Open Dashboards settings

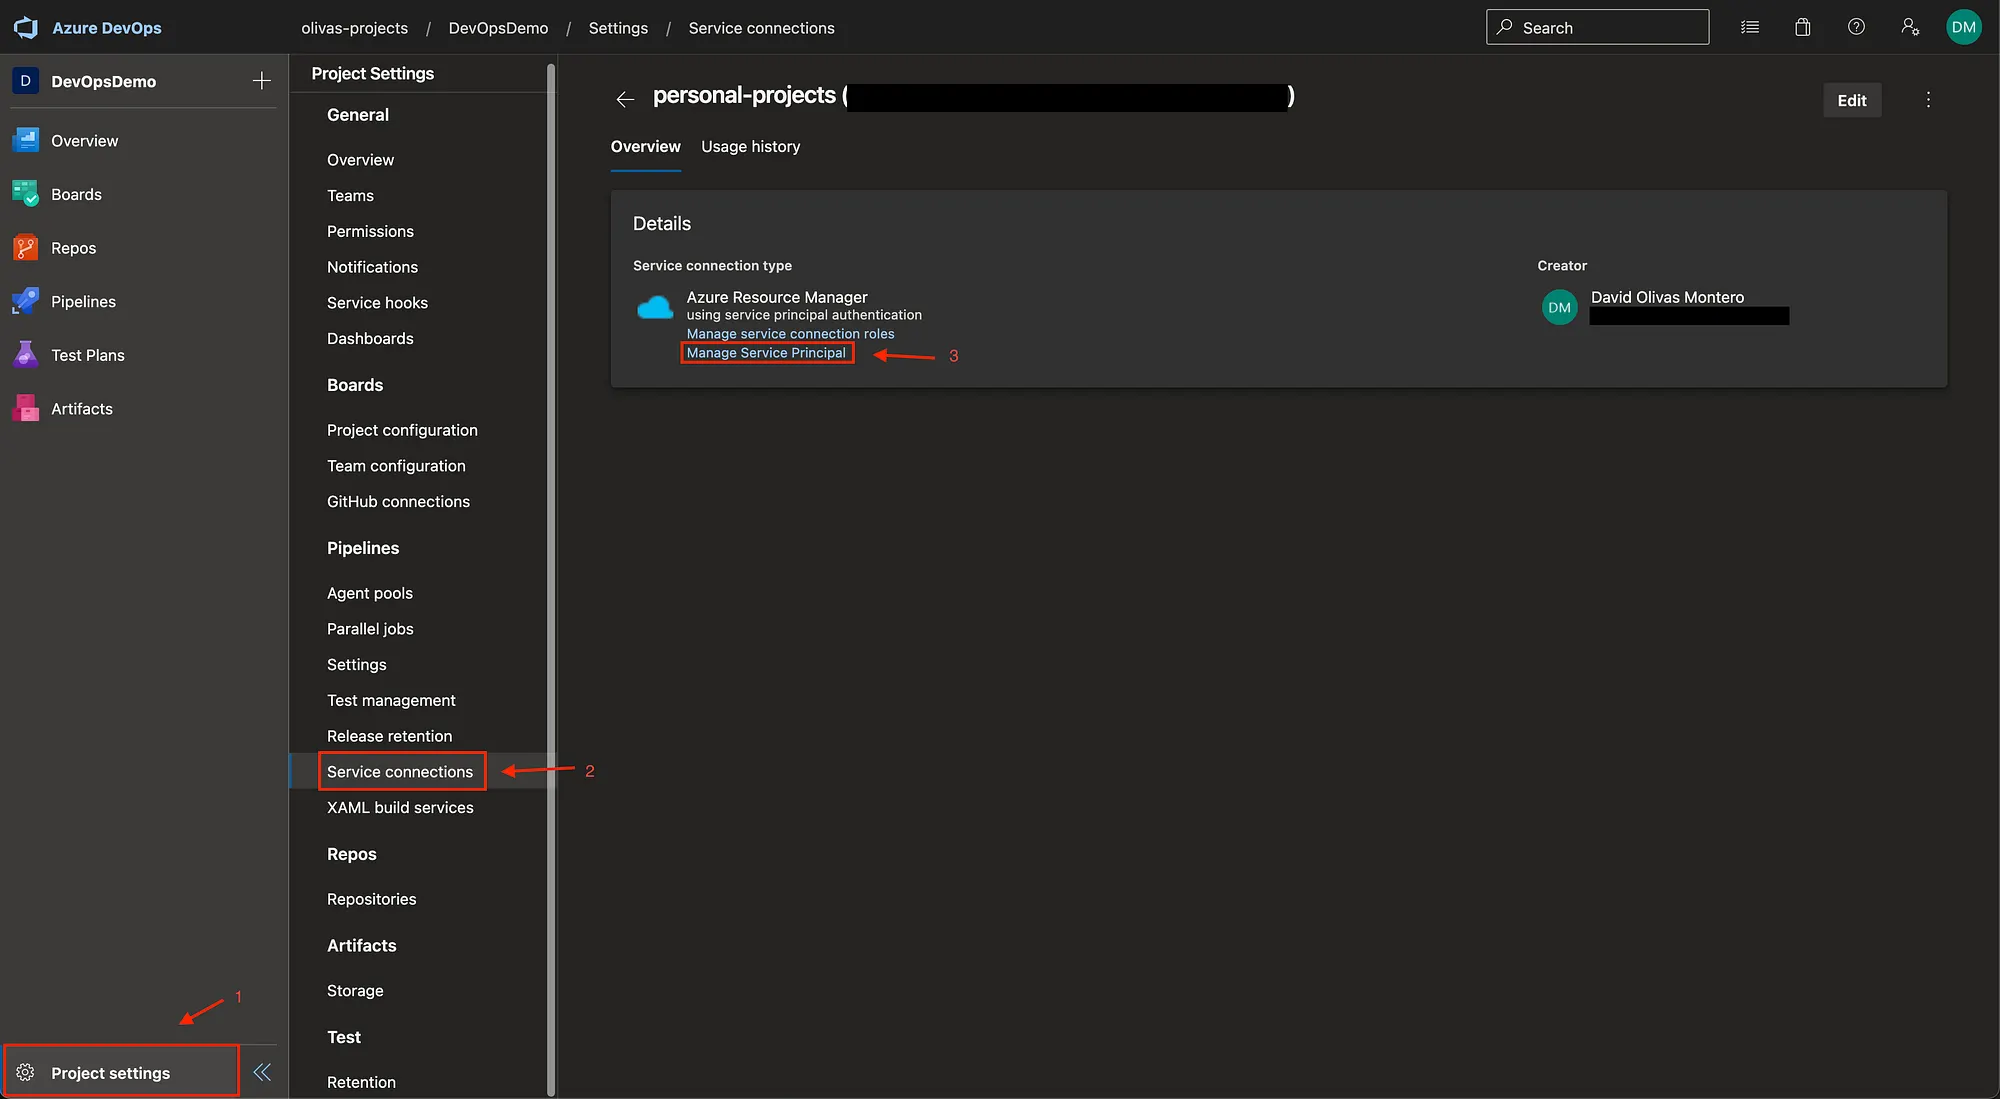coord(370,339)
